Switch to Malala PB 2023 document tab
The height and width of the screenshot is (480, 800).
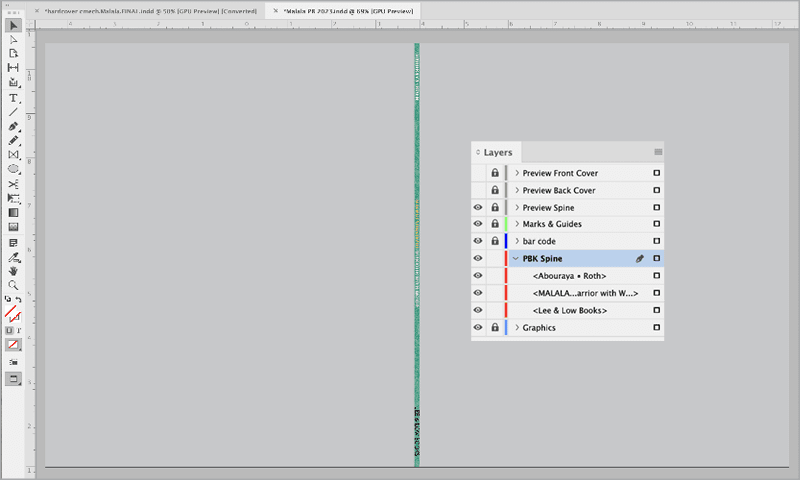click(348, 11)
